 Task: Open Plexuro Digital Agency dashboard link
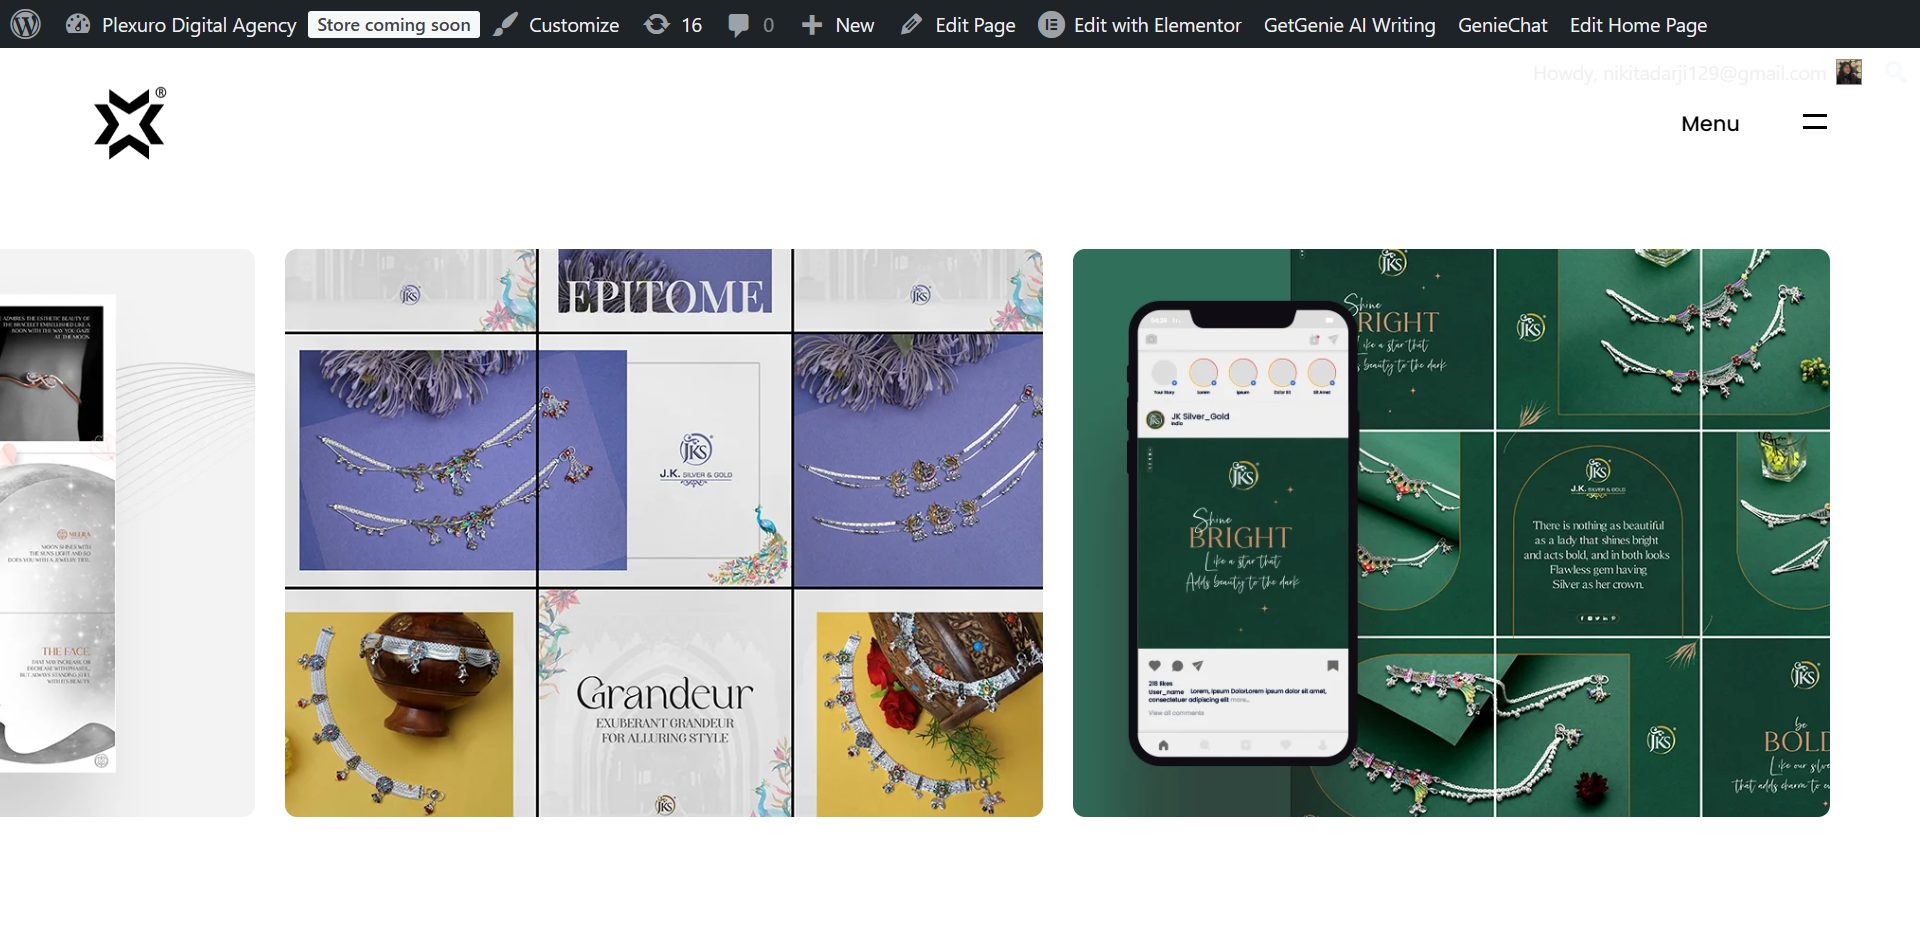pyautogui.click(x=198, y=25)
